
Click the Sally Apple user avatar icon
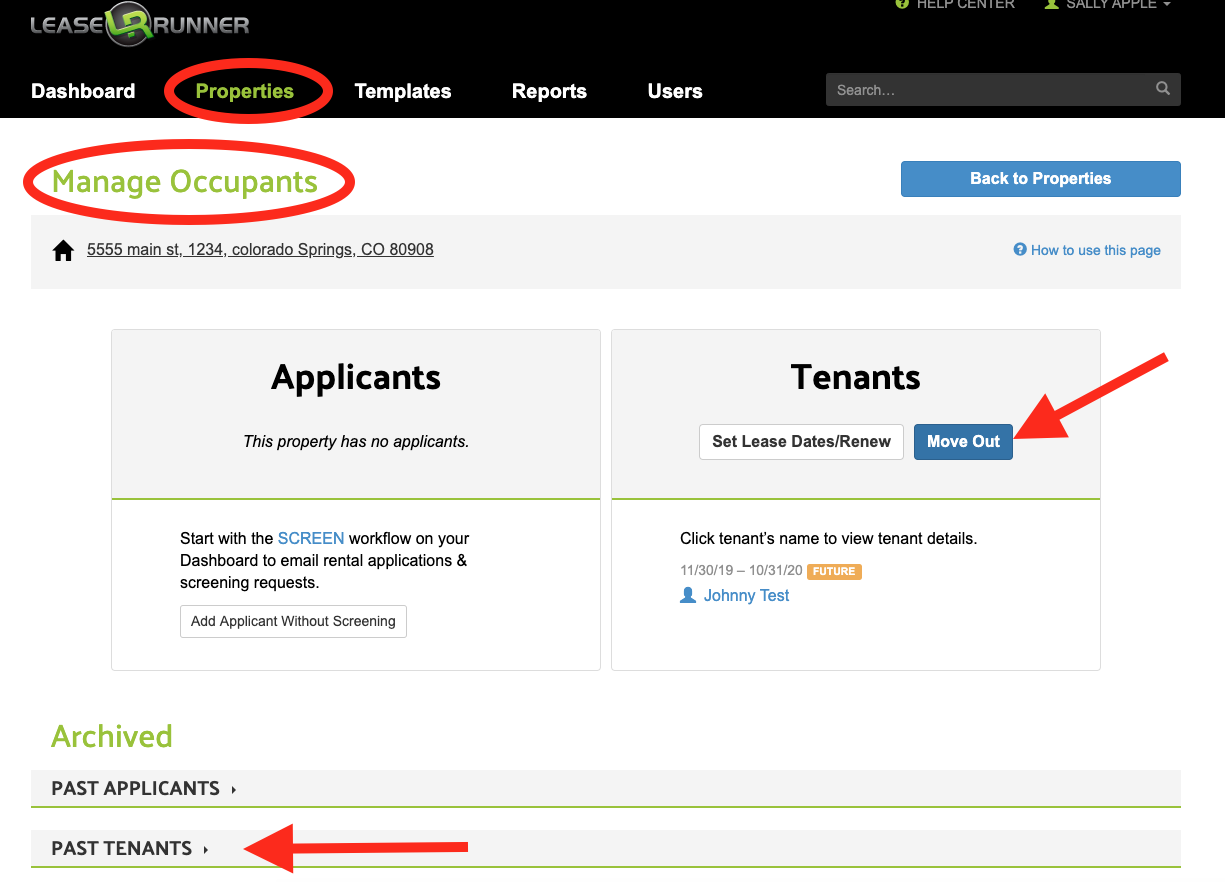pos(1051,5)
